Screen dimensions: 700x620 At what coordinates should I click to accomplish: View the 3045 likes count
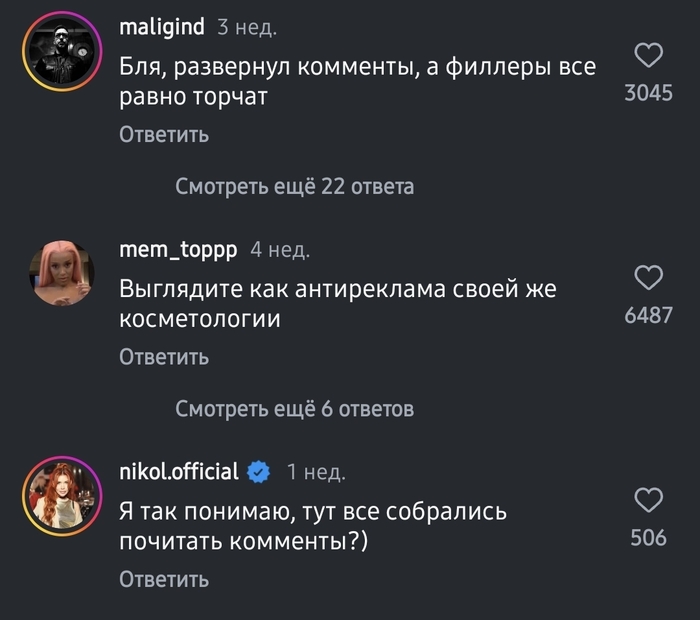(x=648, y=93)
